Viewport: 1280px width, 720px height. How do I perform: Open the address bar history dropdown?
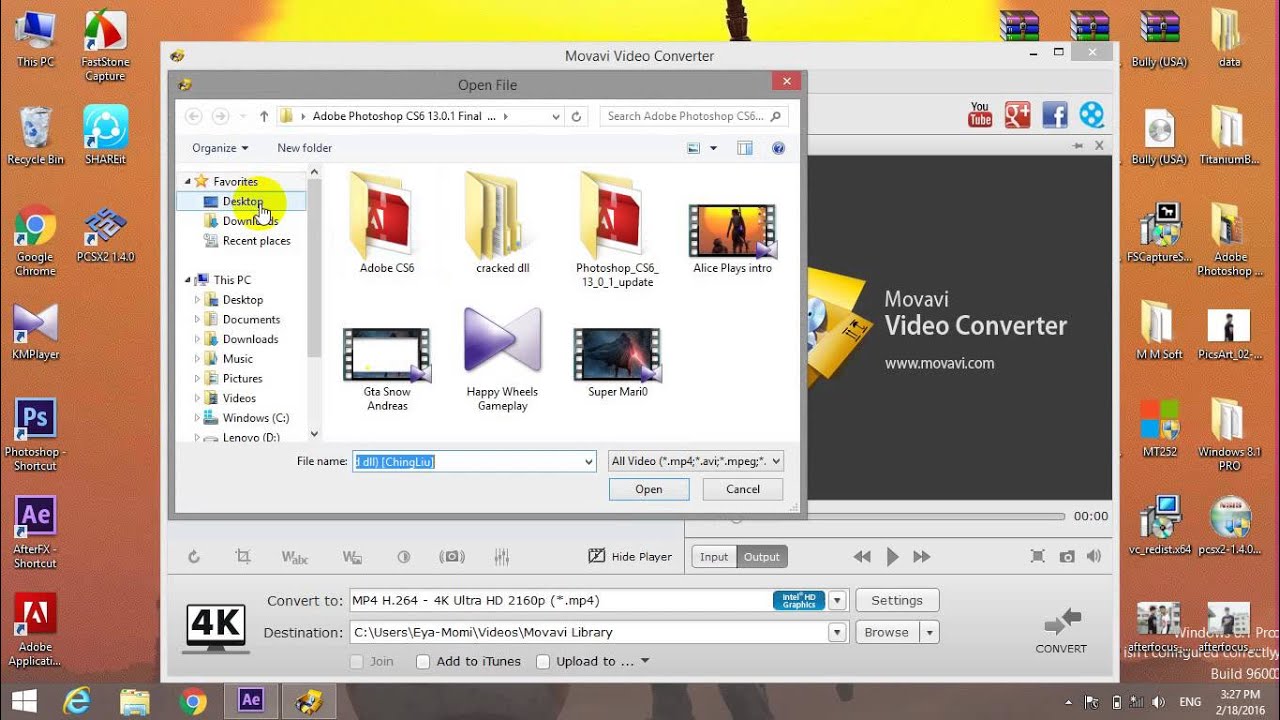[x=556, y=116]
